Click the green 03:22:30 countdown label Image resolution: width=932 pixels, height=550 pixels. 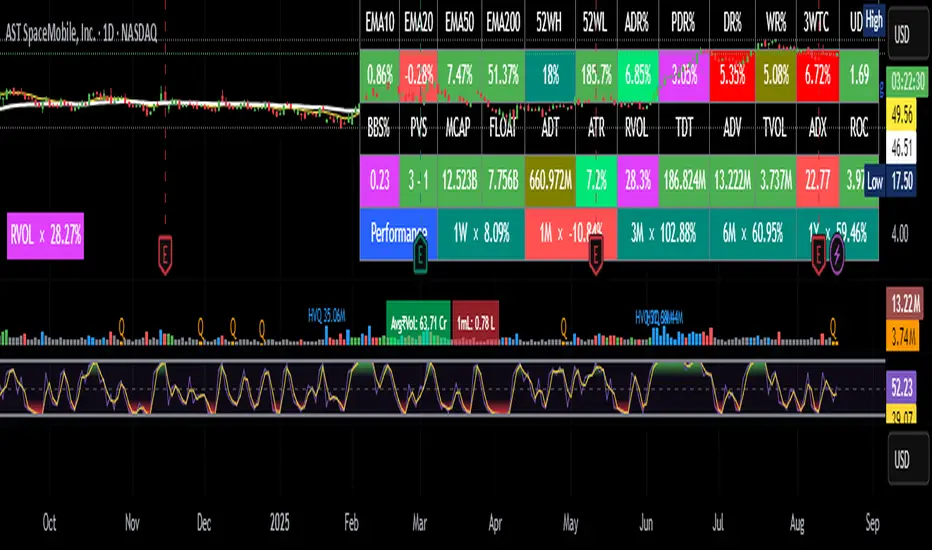pos(908,81)
